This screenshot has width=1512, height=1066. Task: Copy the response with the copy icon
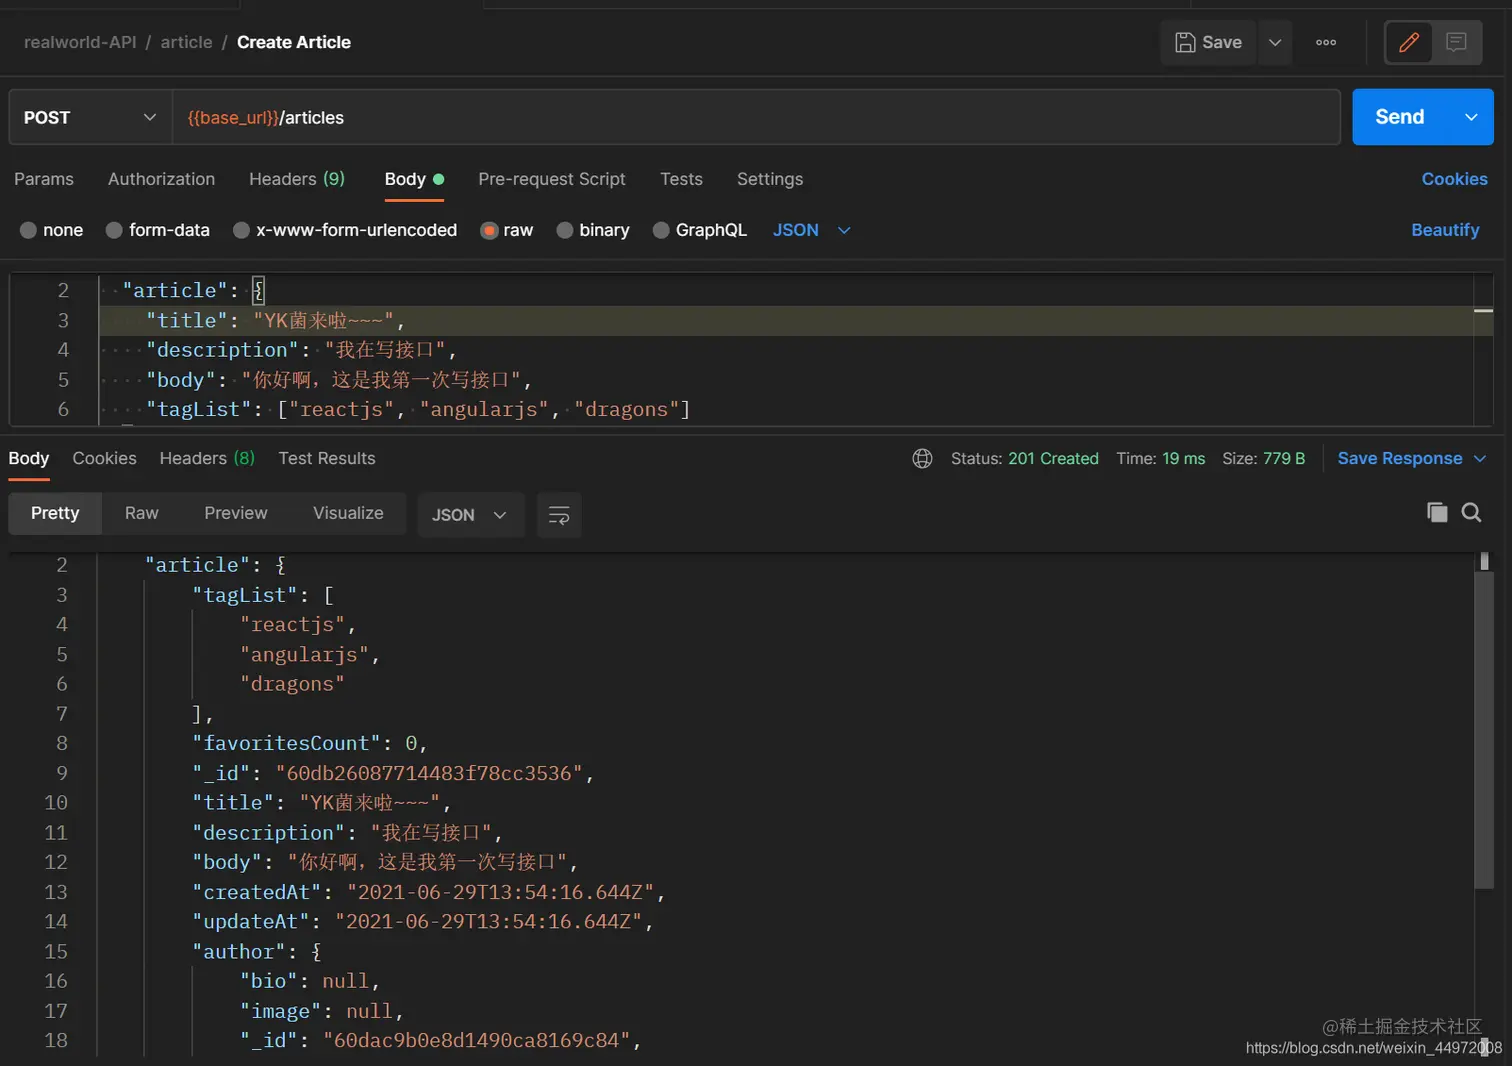(x=1437, y=512)
